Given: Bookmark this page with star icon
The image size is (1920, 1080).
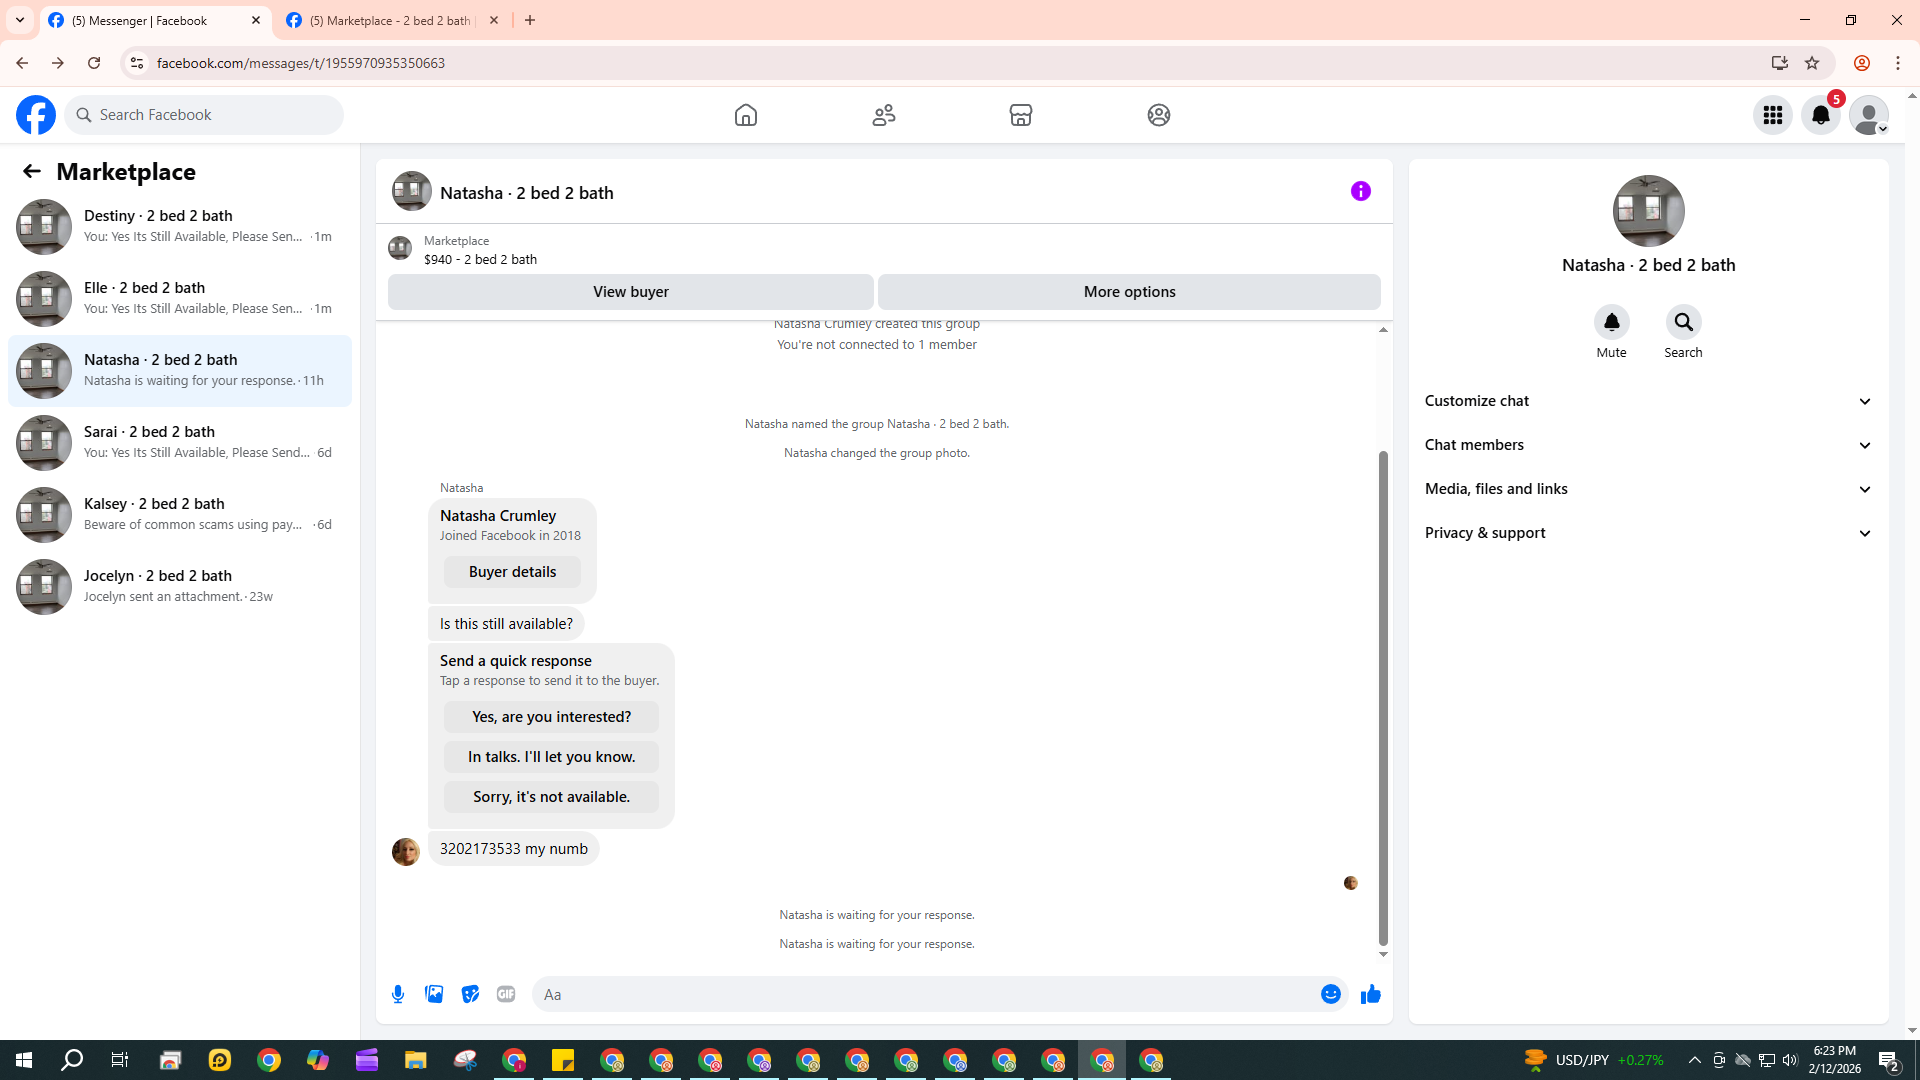Looking at the screenshot, I should [x=1812, y=63].
